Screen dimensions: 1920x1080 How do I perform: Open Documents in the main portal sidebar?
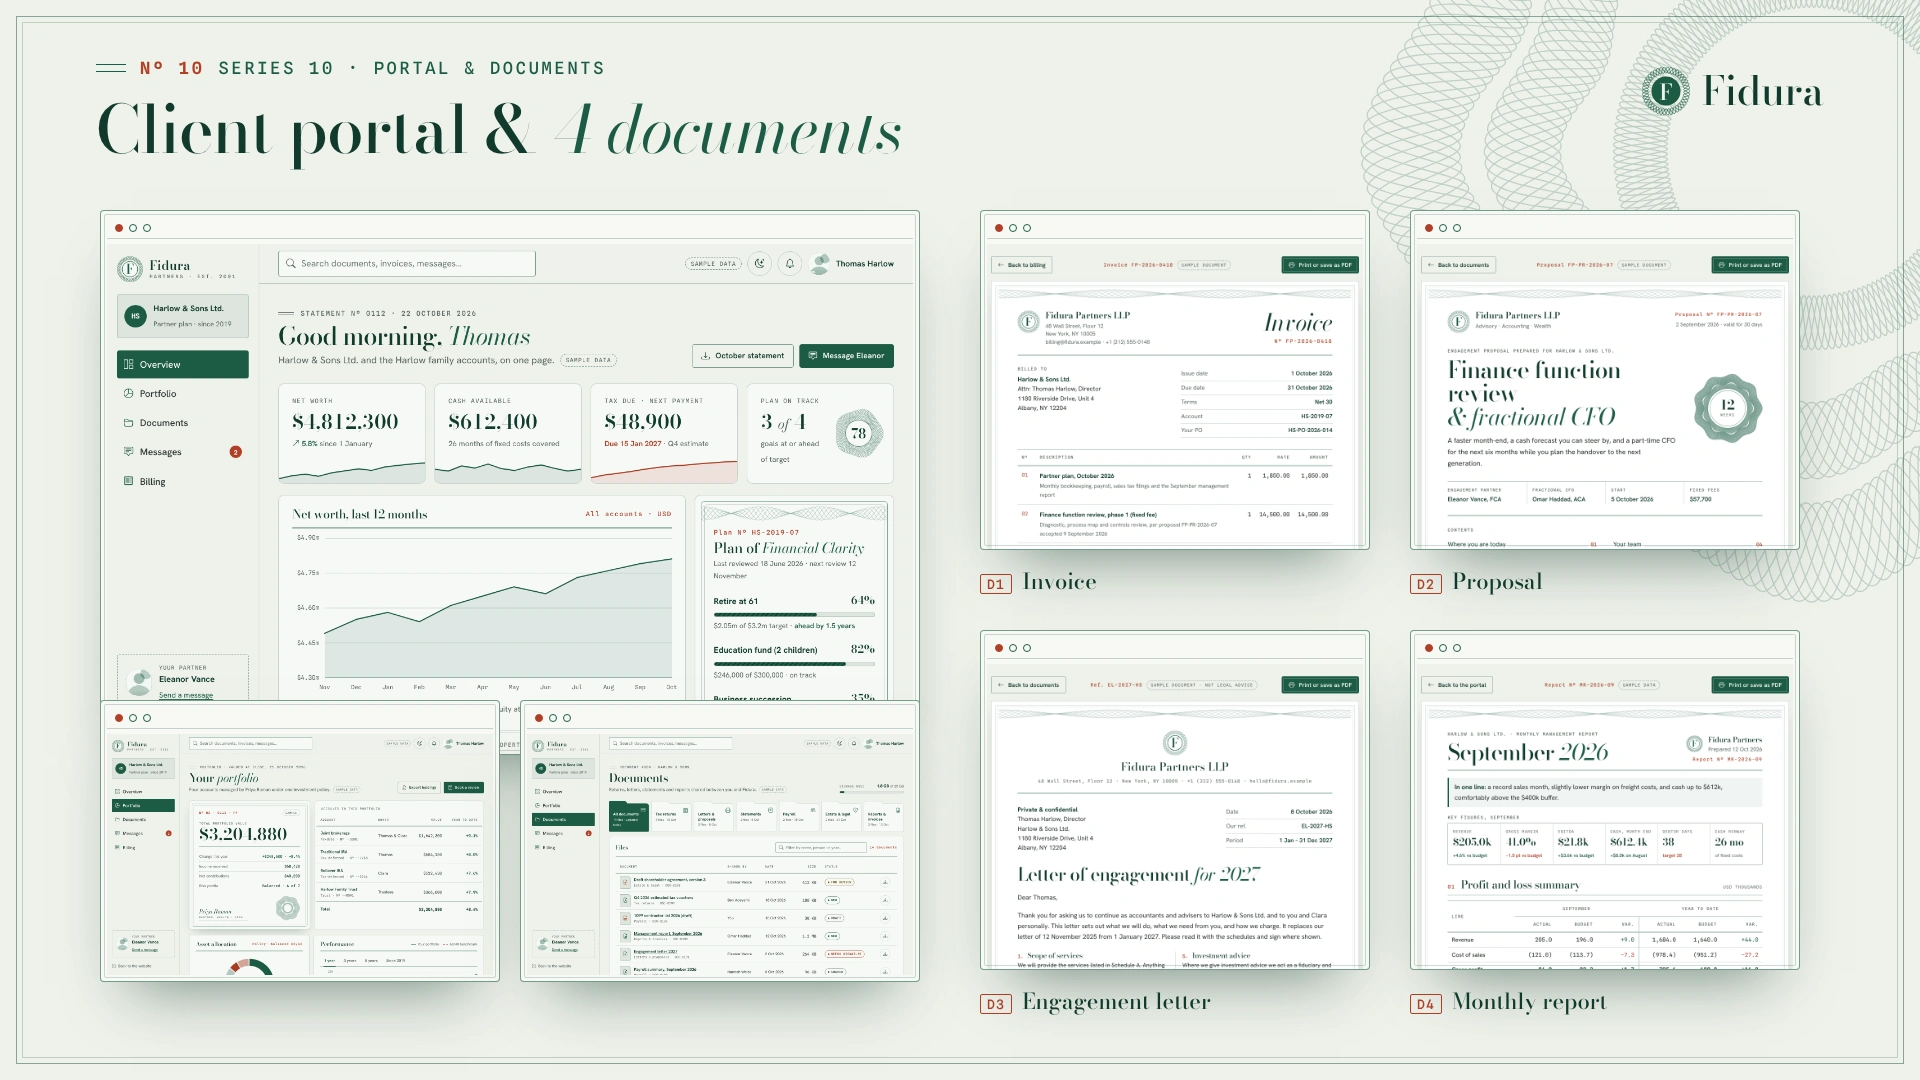[x=182, y=423]
